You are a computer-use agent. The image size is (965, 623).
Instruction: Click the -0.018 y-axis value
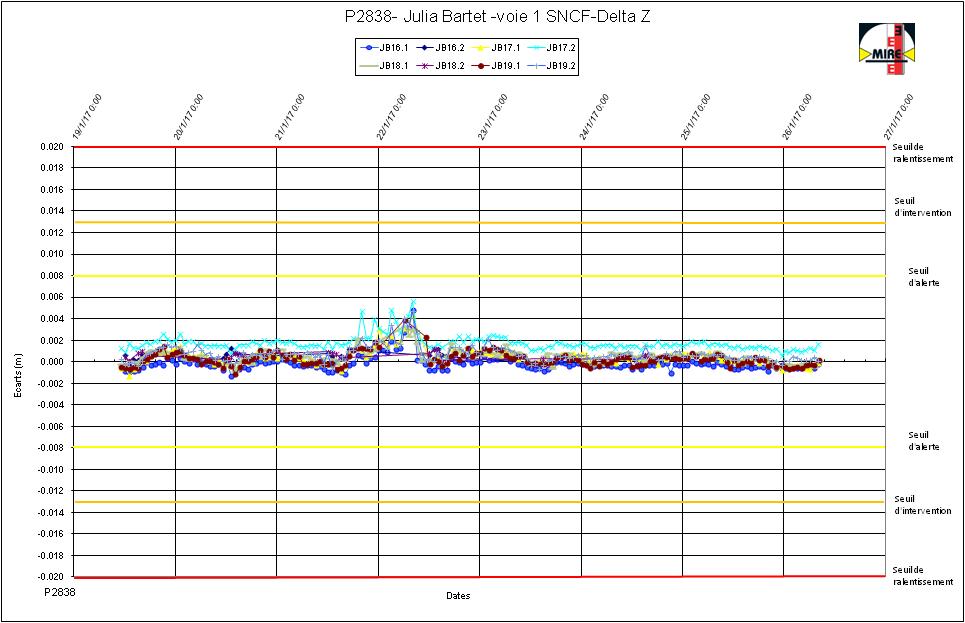[x=50, y=555]
